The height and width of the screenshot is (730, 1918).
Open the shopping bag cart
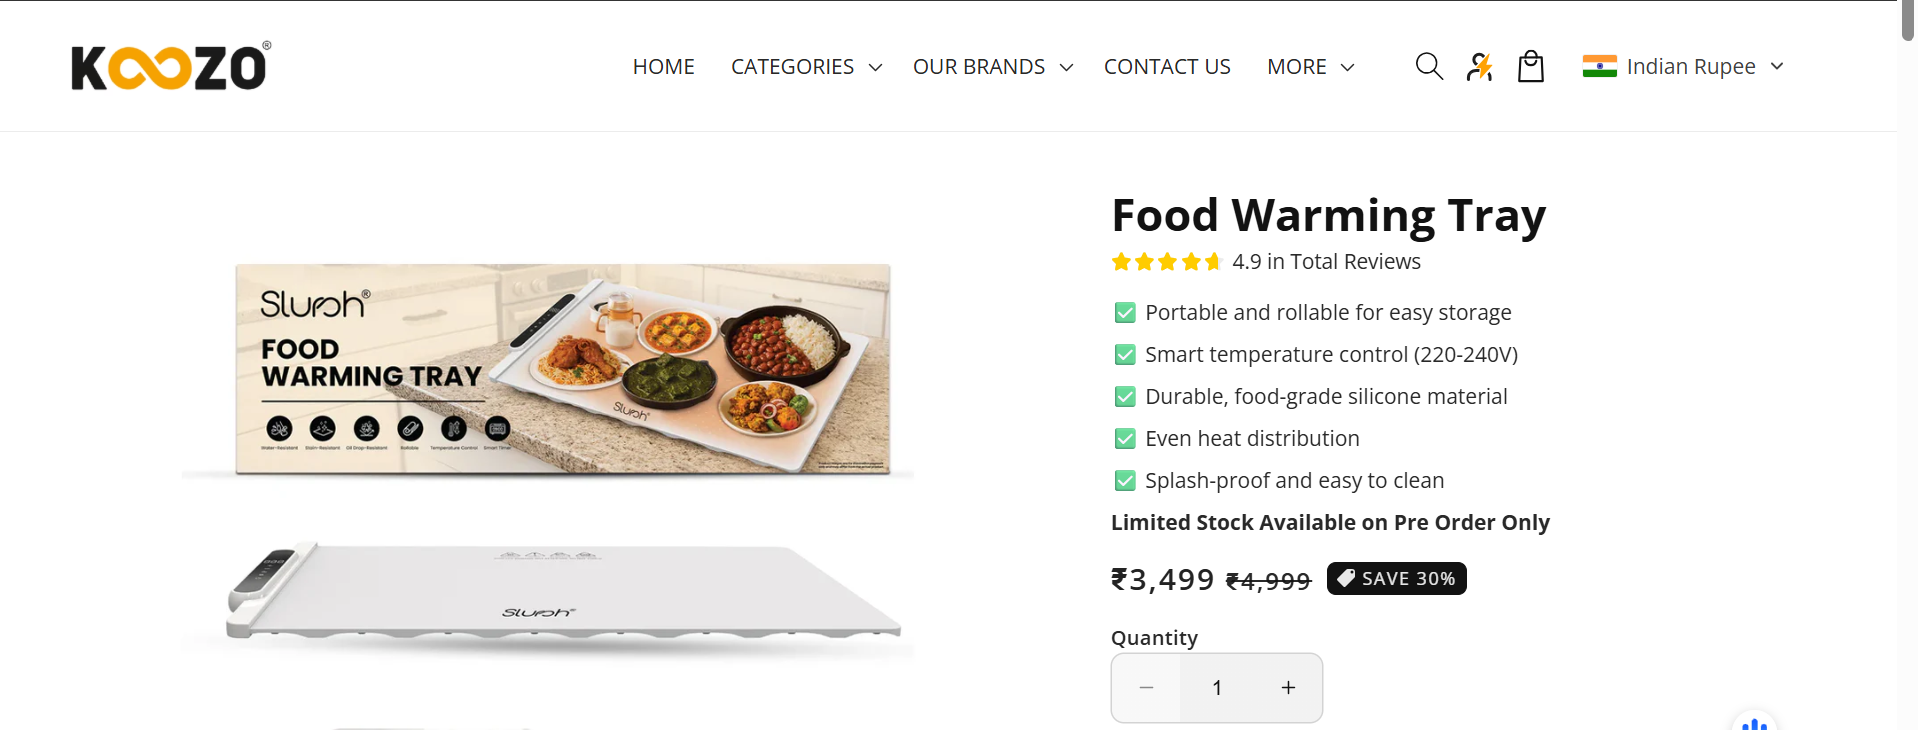point(1531,67)
